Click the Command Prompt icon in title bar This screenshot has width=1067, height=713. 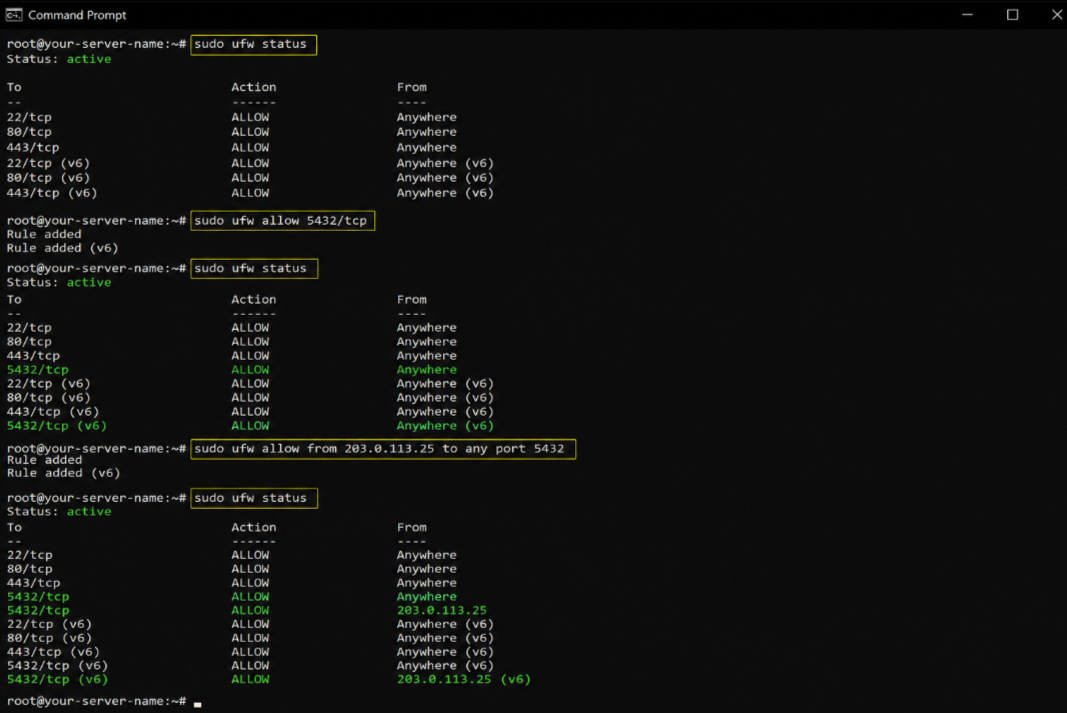[14, 14]
